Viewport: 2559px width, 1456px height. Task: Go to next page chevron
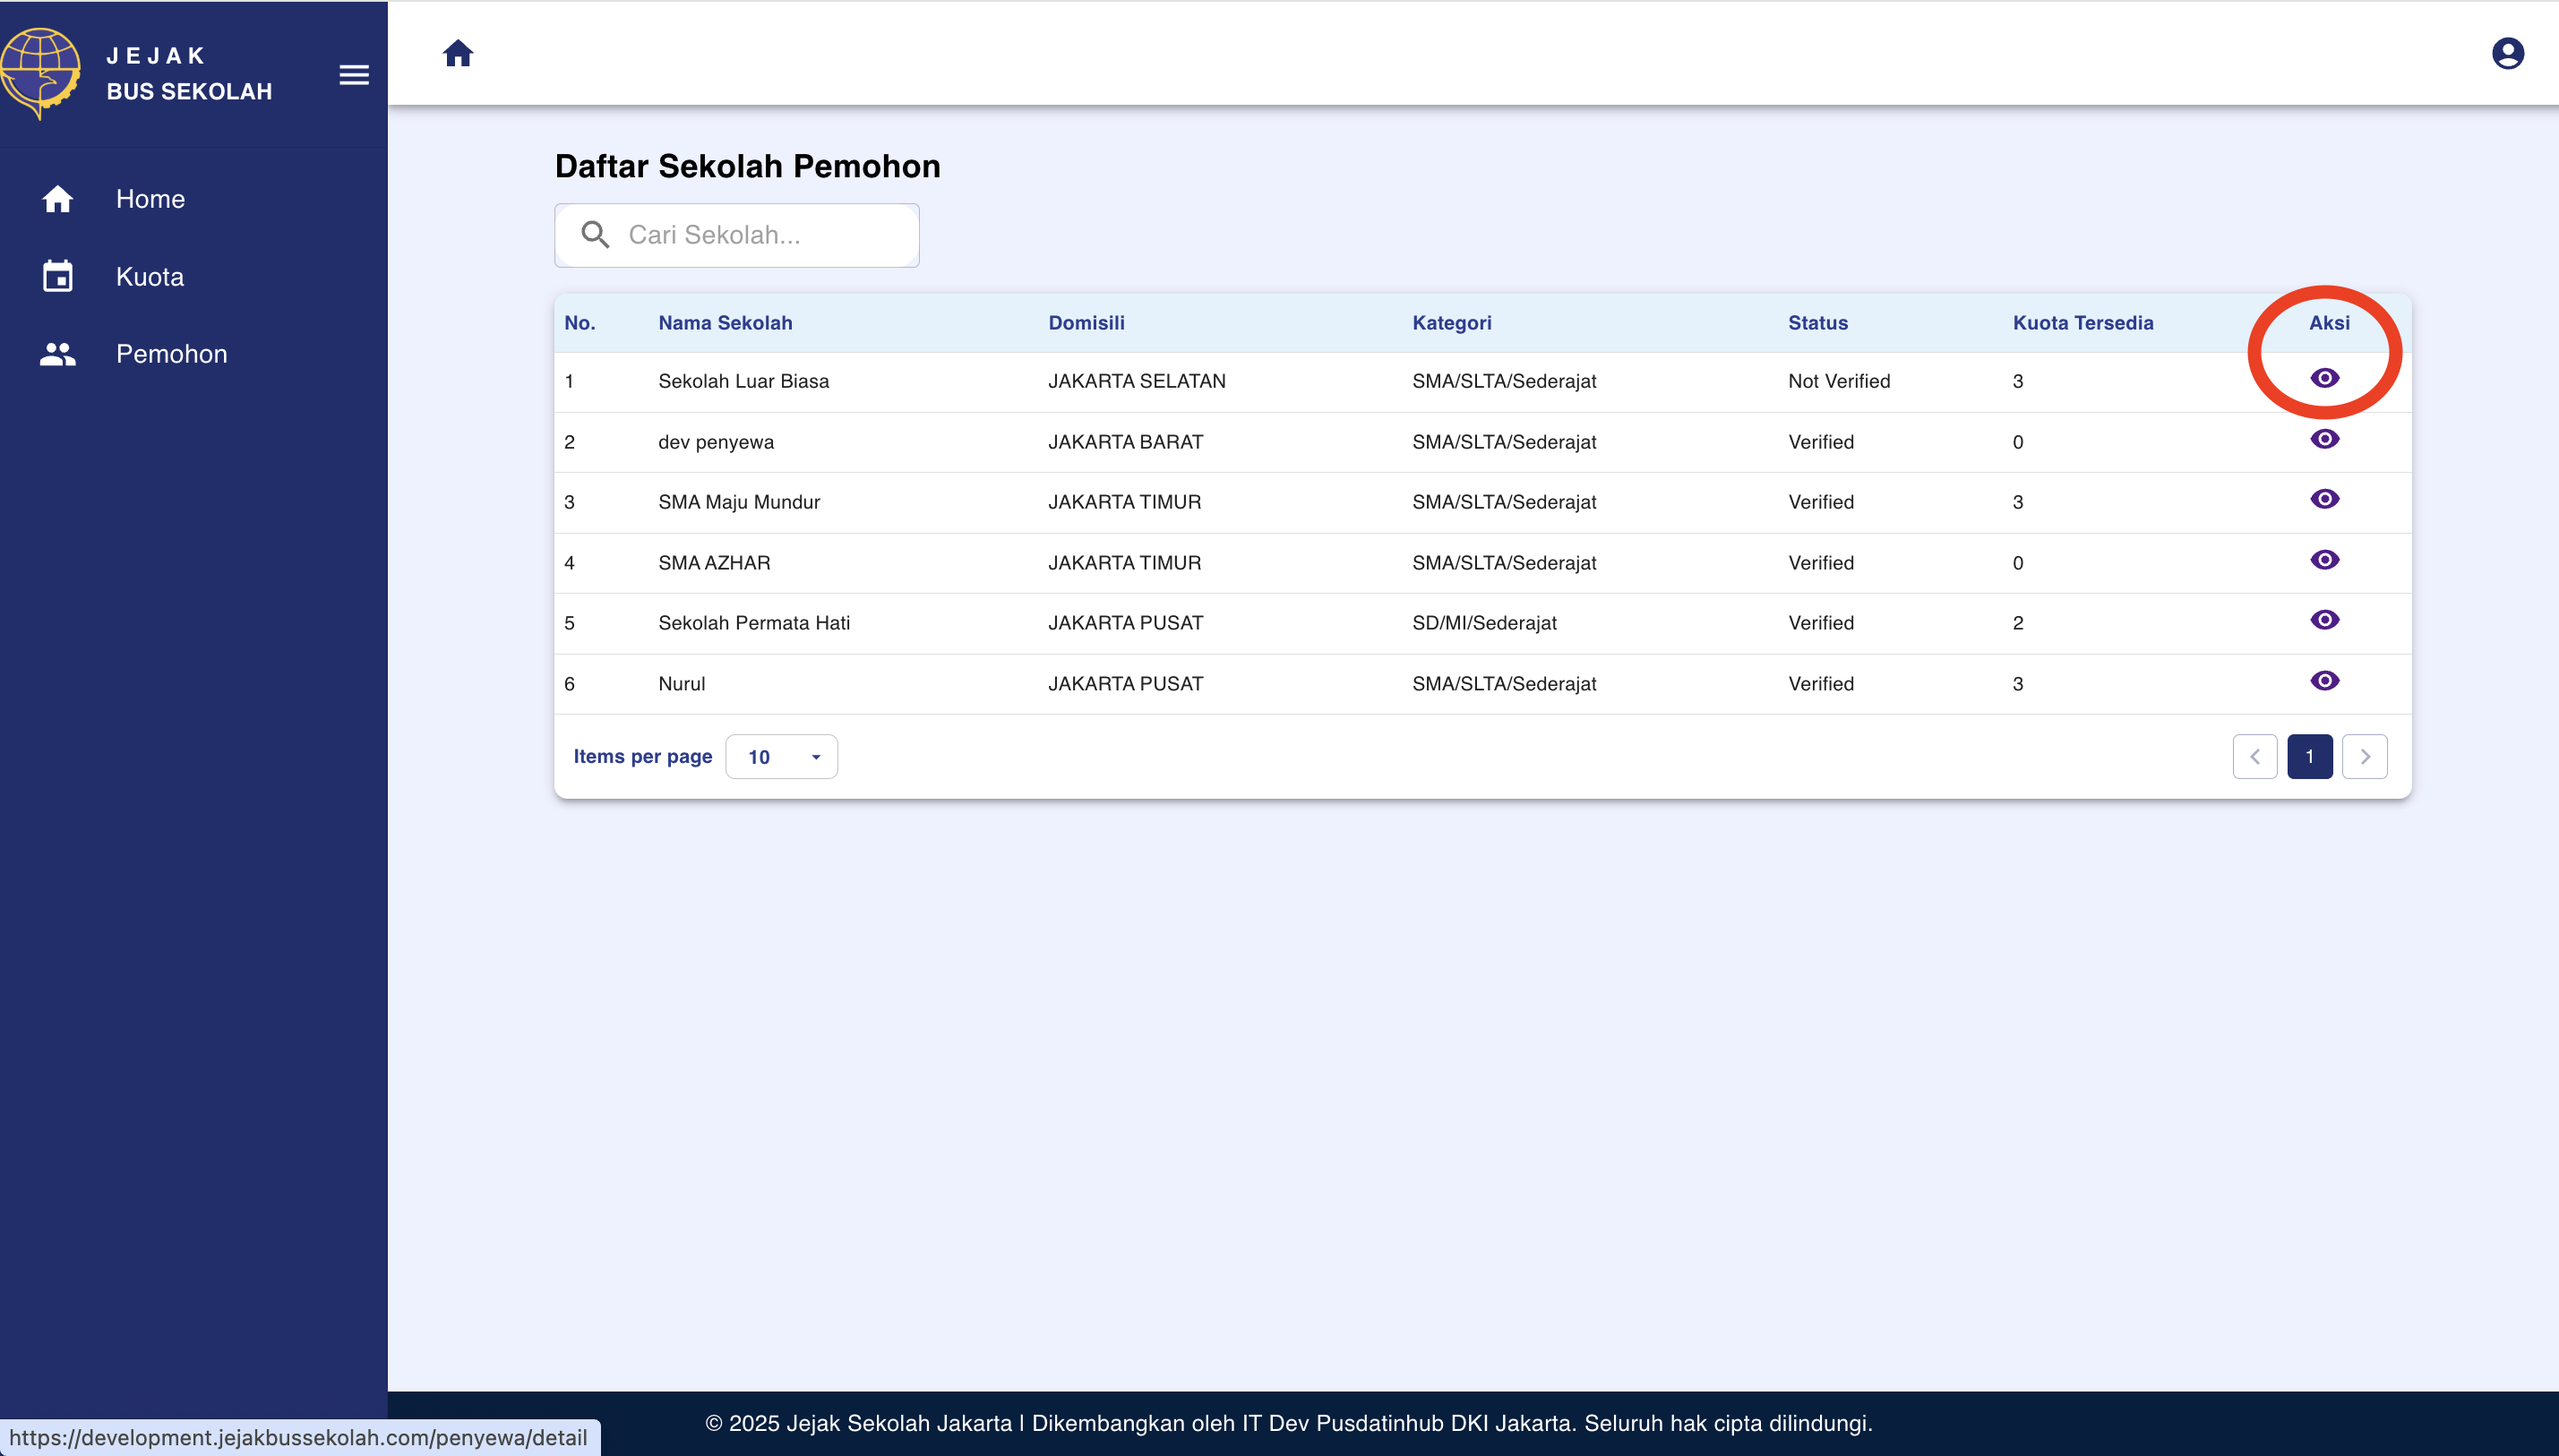pos(2364,757)
